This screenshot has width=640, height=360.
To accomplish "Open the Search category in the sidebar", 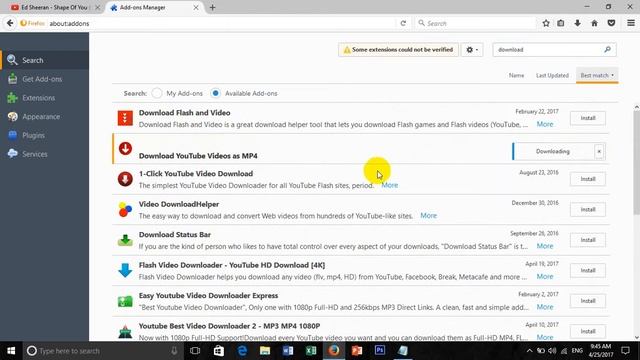I will click(44, 60).
